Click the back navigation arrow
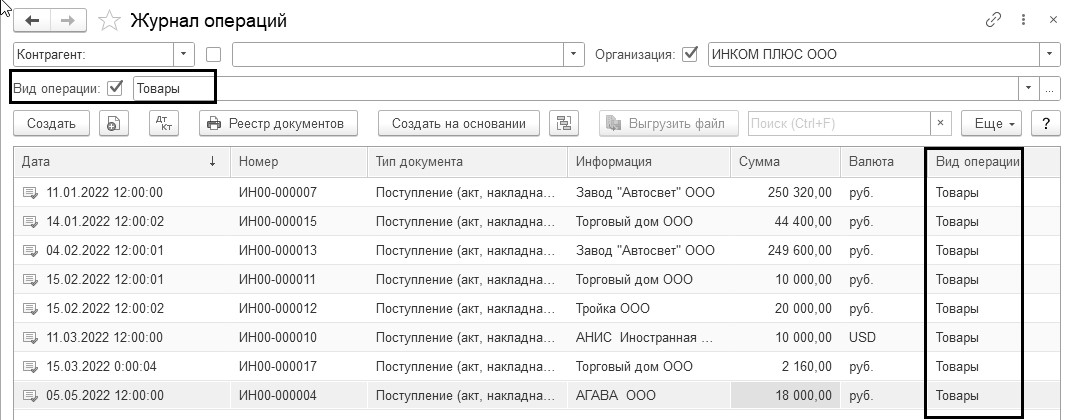Screen dimensions: 1069x420 29,20
